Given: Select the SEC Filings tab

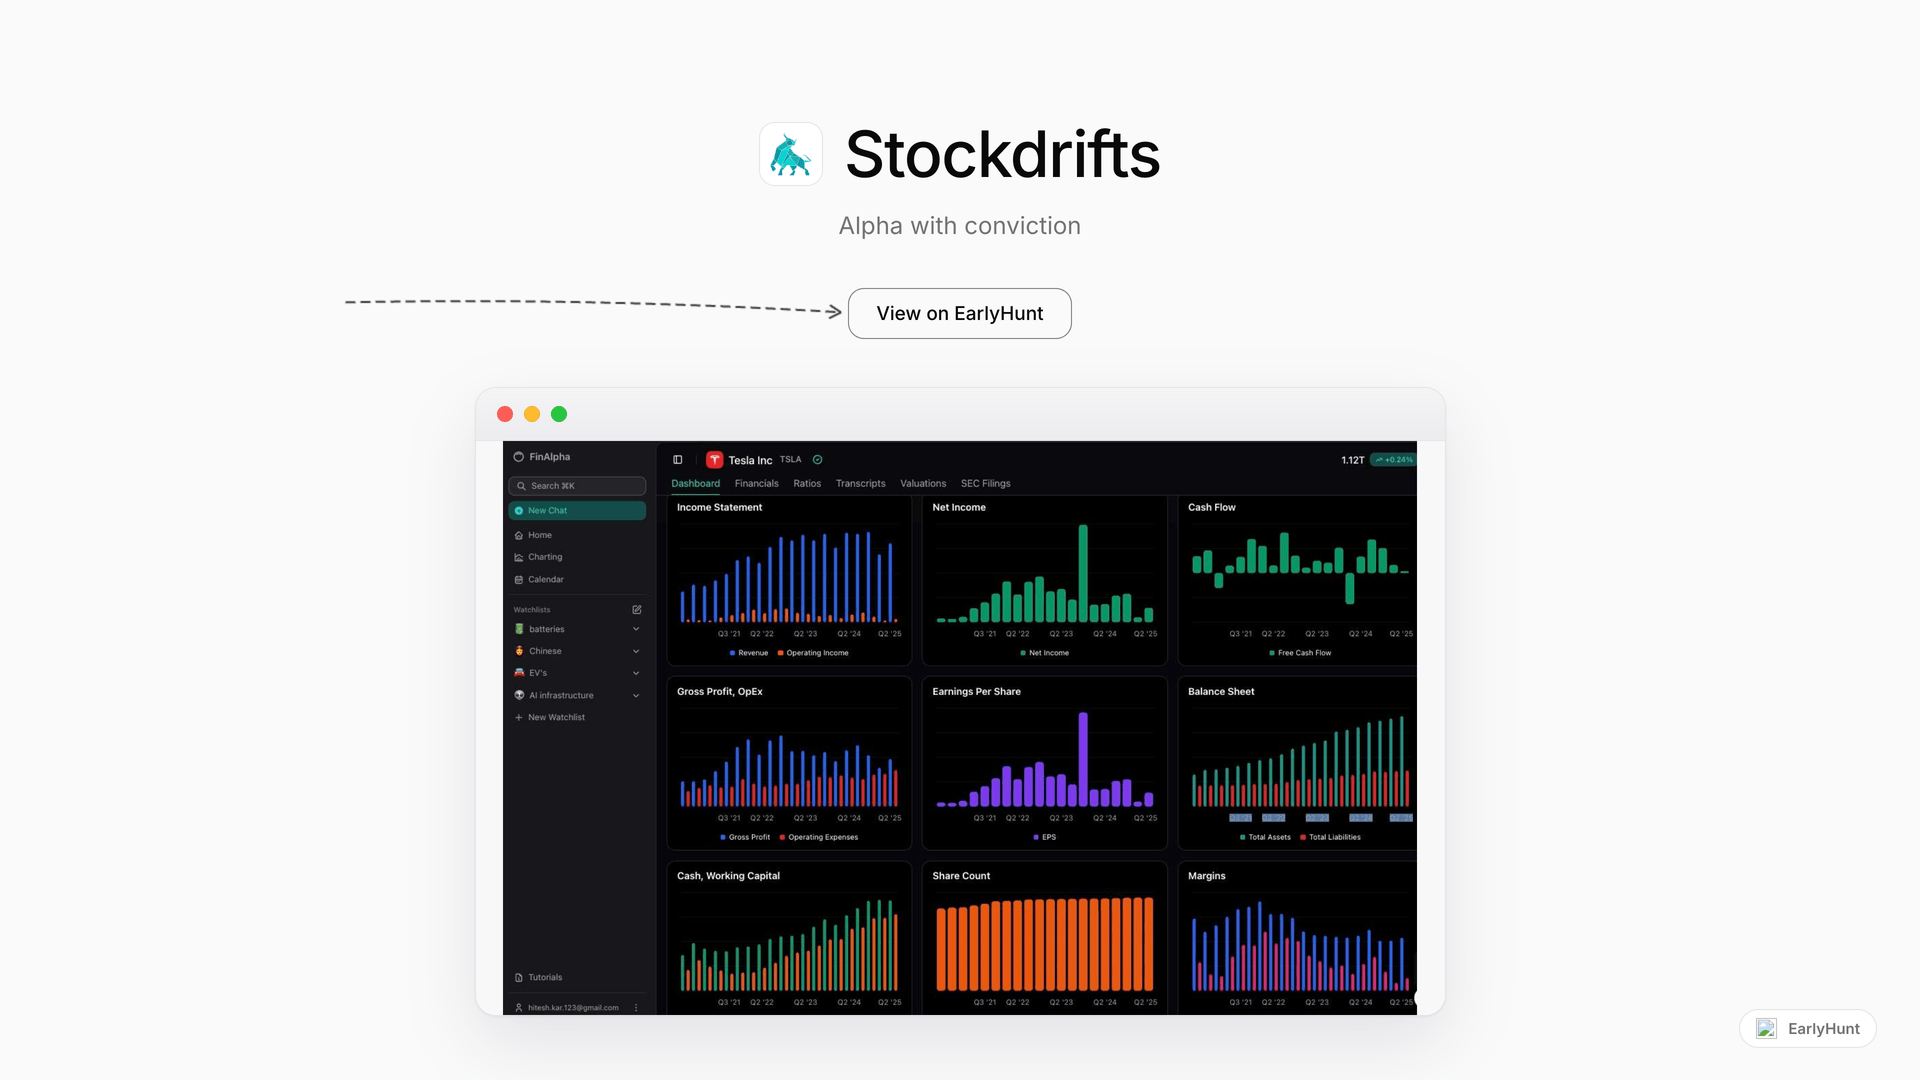Looking at the screenshot, I should pos(986,484).
